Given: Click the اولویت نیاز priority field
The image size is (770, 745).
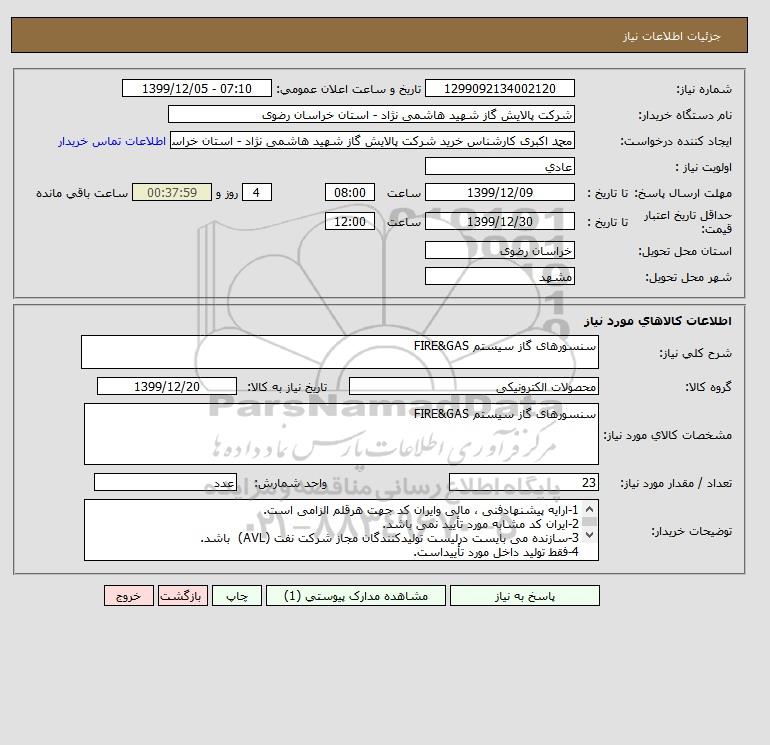Looking at the screenshot, I should 500,166.
